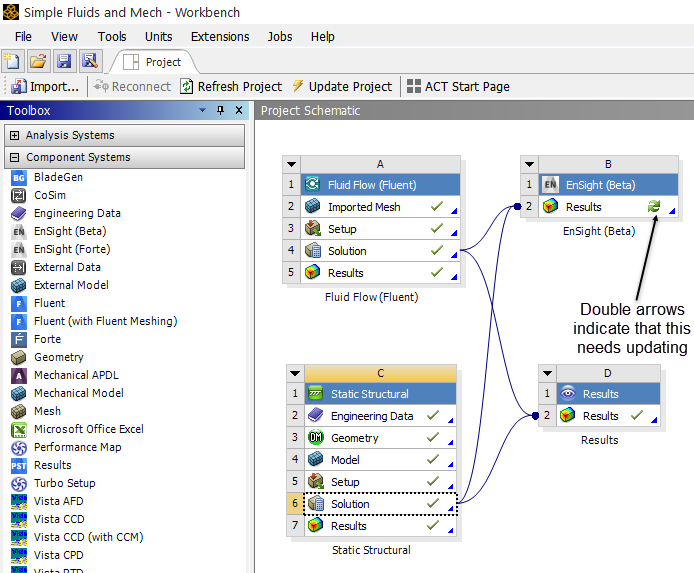Close the Toolbox panel
This screenshot has height=573, width=694.
coord(239,110)
